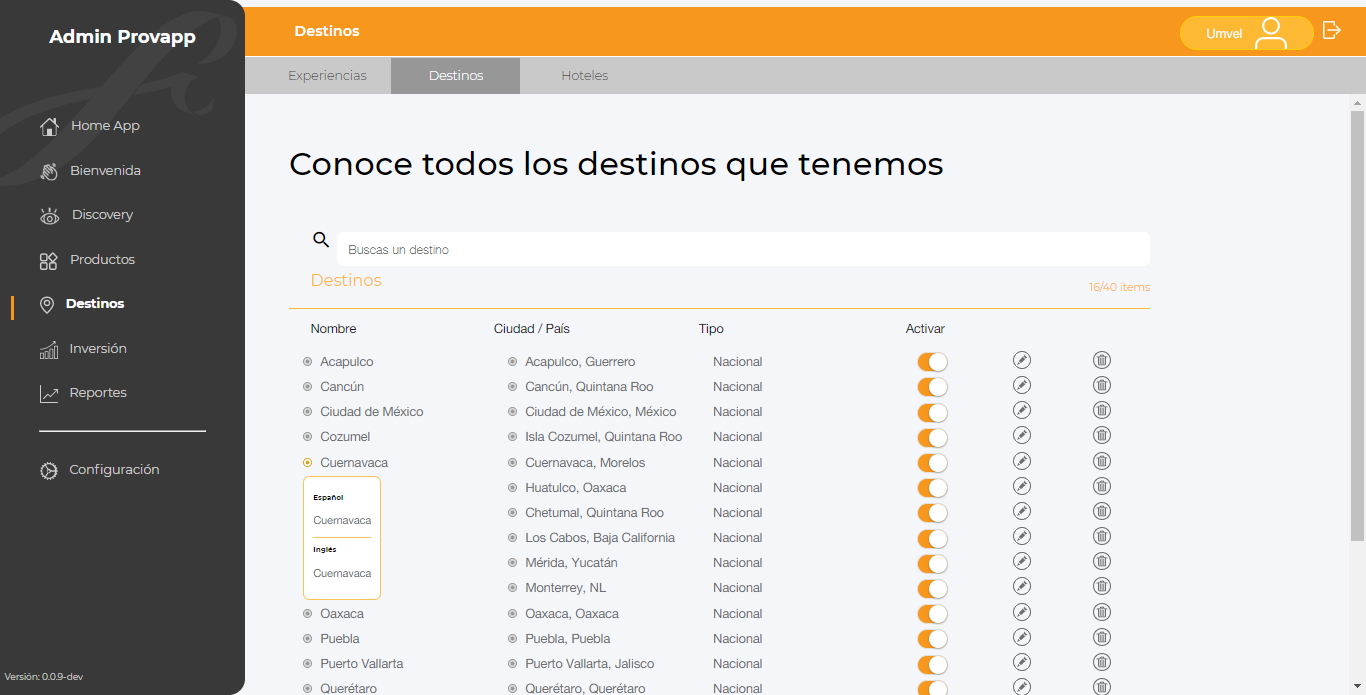
Task: Click the Discovery eye icon
Action: [x=49, y=216]
